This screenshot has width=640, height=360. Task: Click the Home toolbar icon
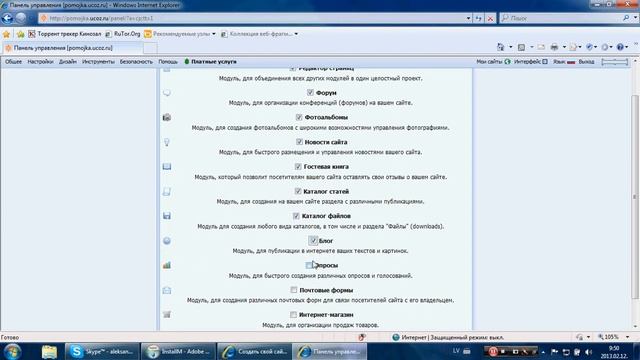500,47
